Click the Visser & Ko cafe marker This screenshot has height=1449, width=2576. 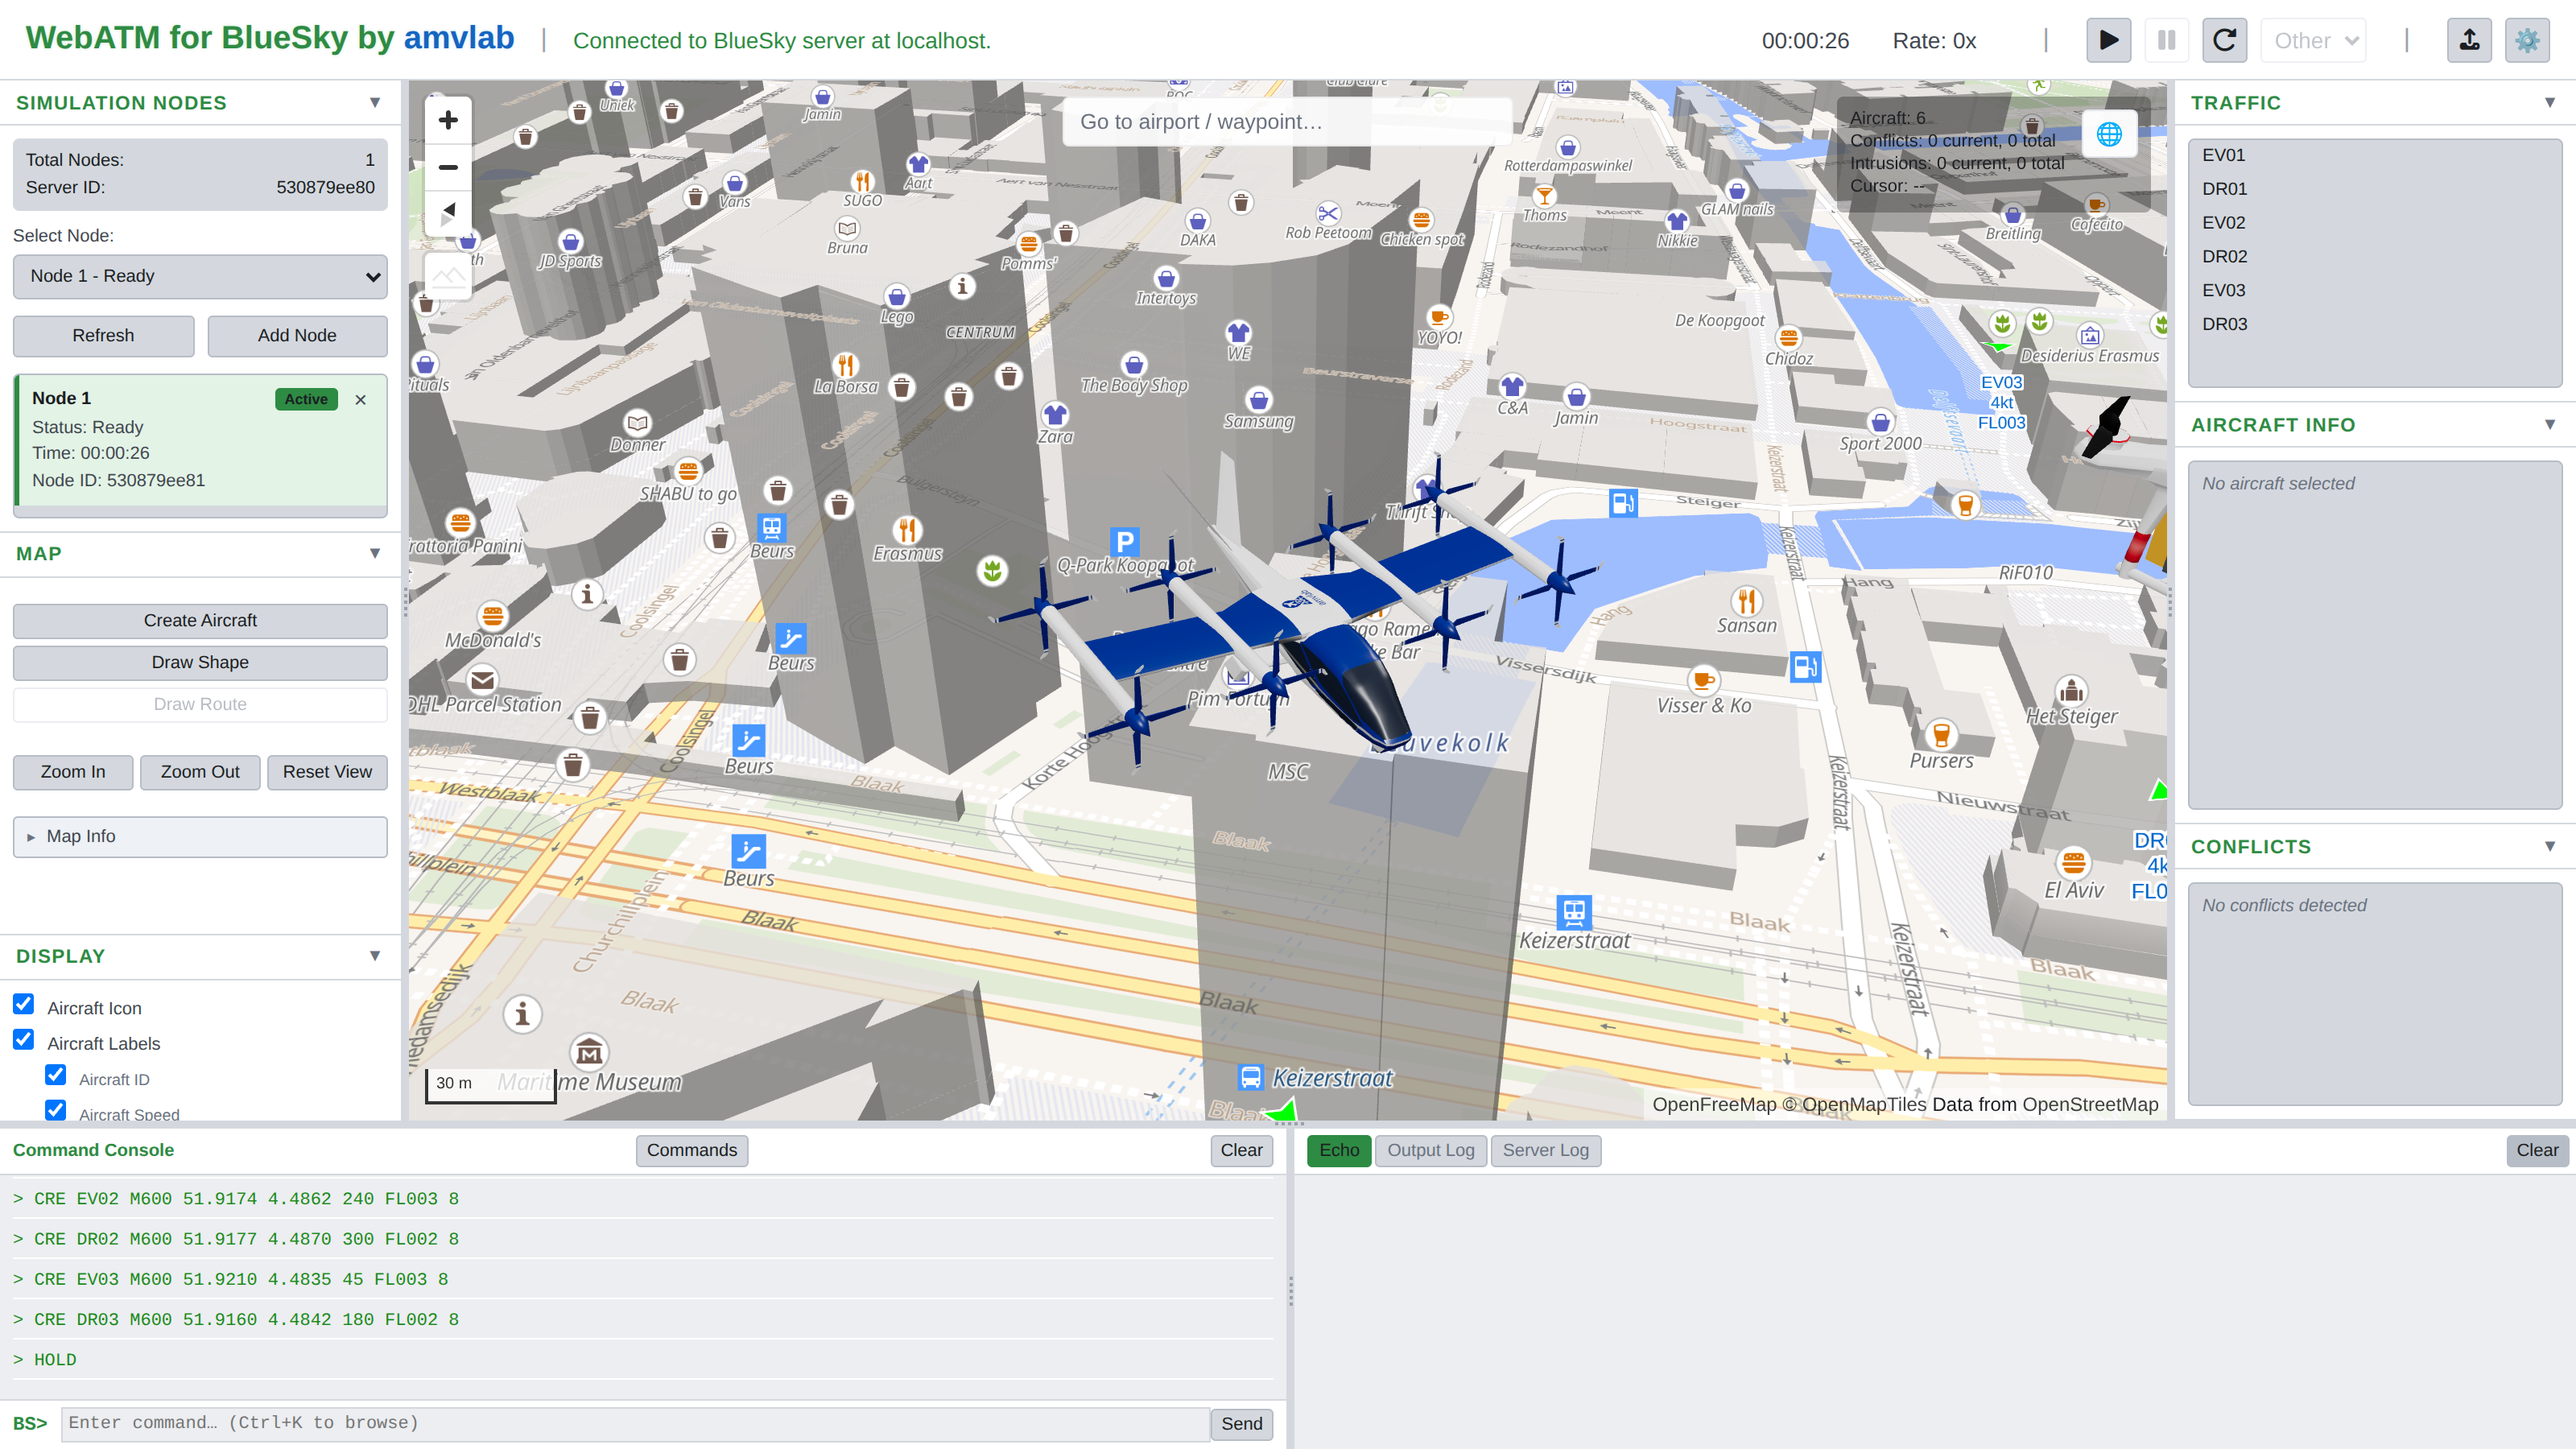[1703, 680]
